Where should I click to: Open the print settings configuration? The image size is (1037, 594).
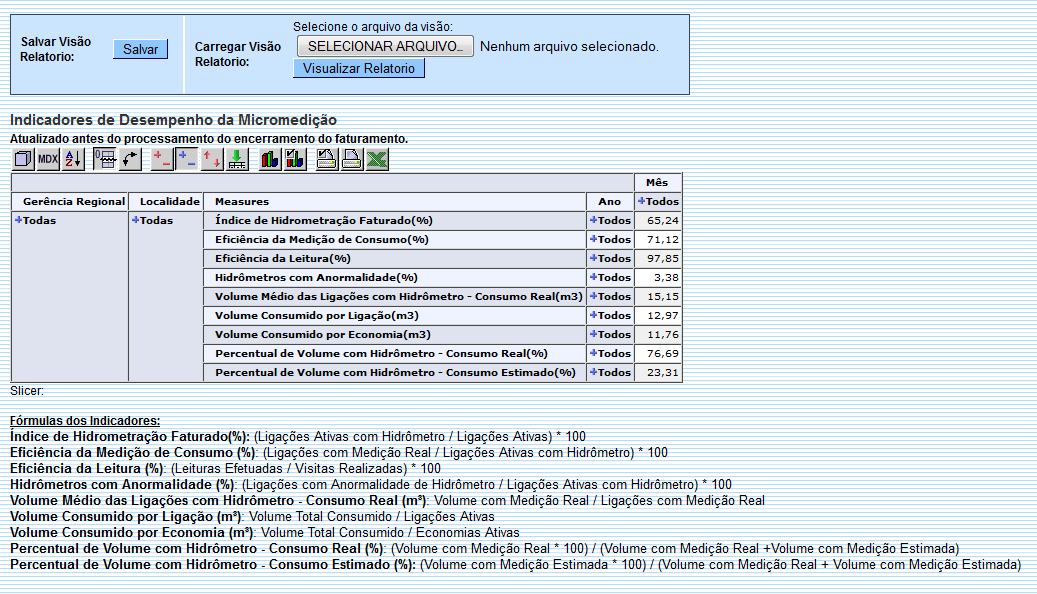point(327,158)
